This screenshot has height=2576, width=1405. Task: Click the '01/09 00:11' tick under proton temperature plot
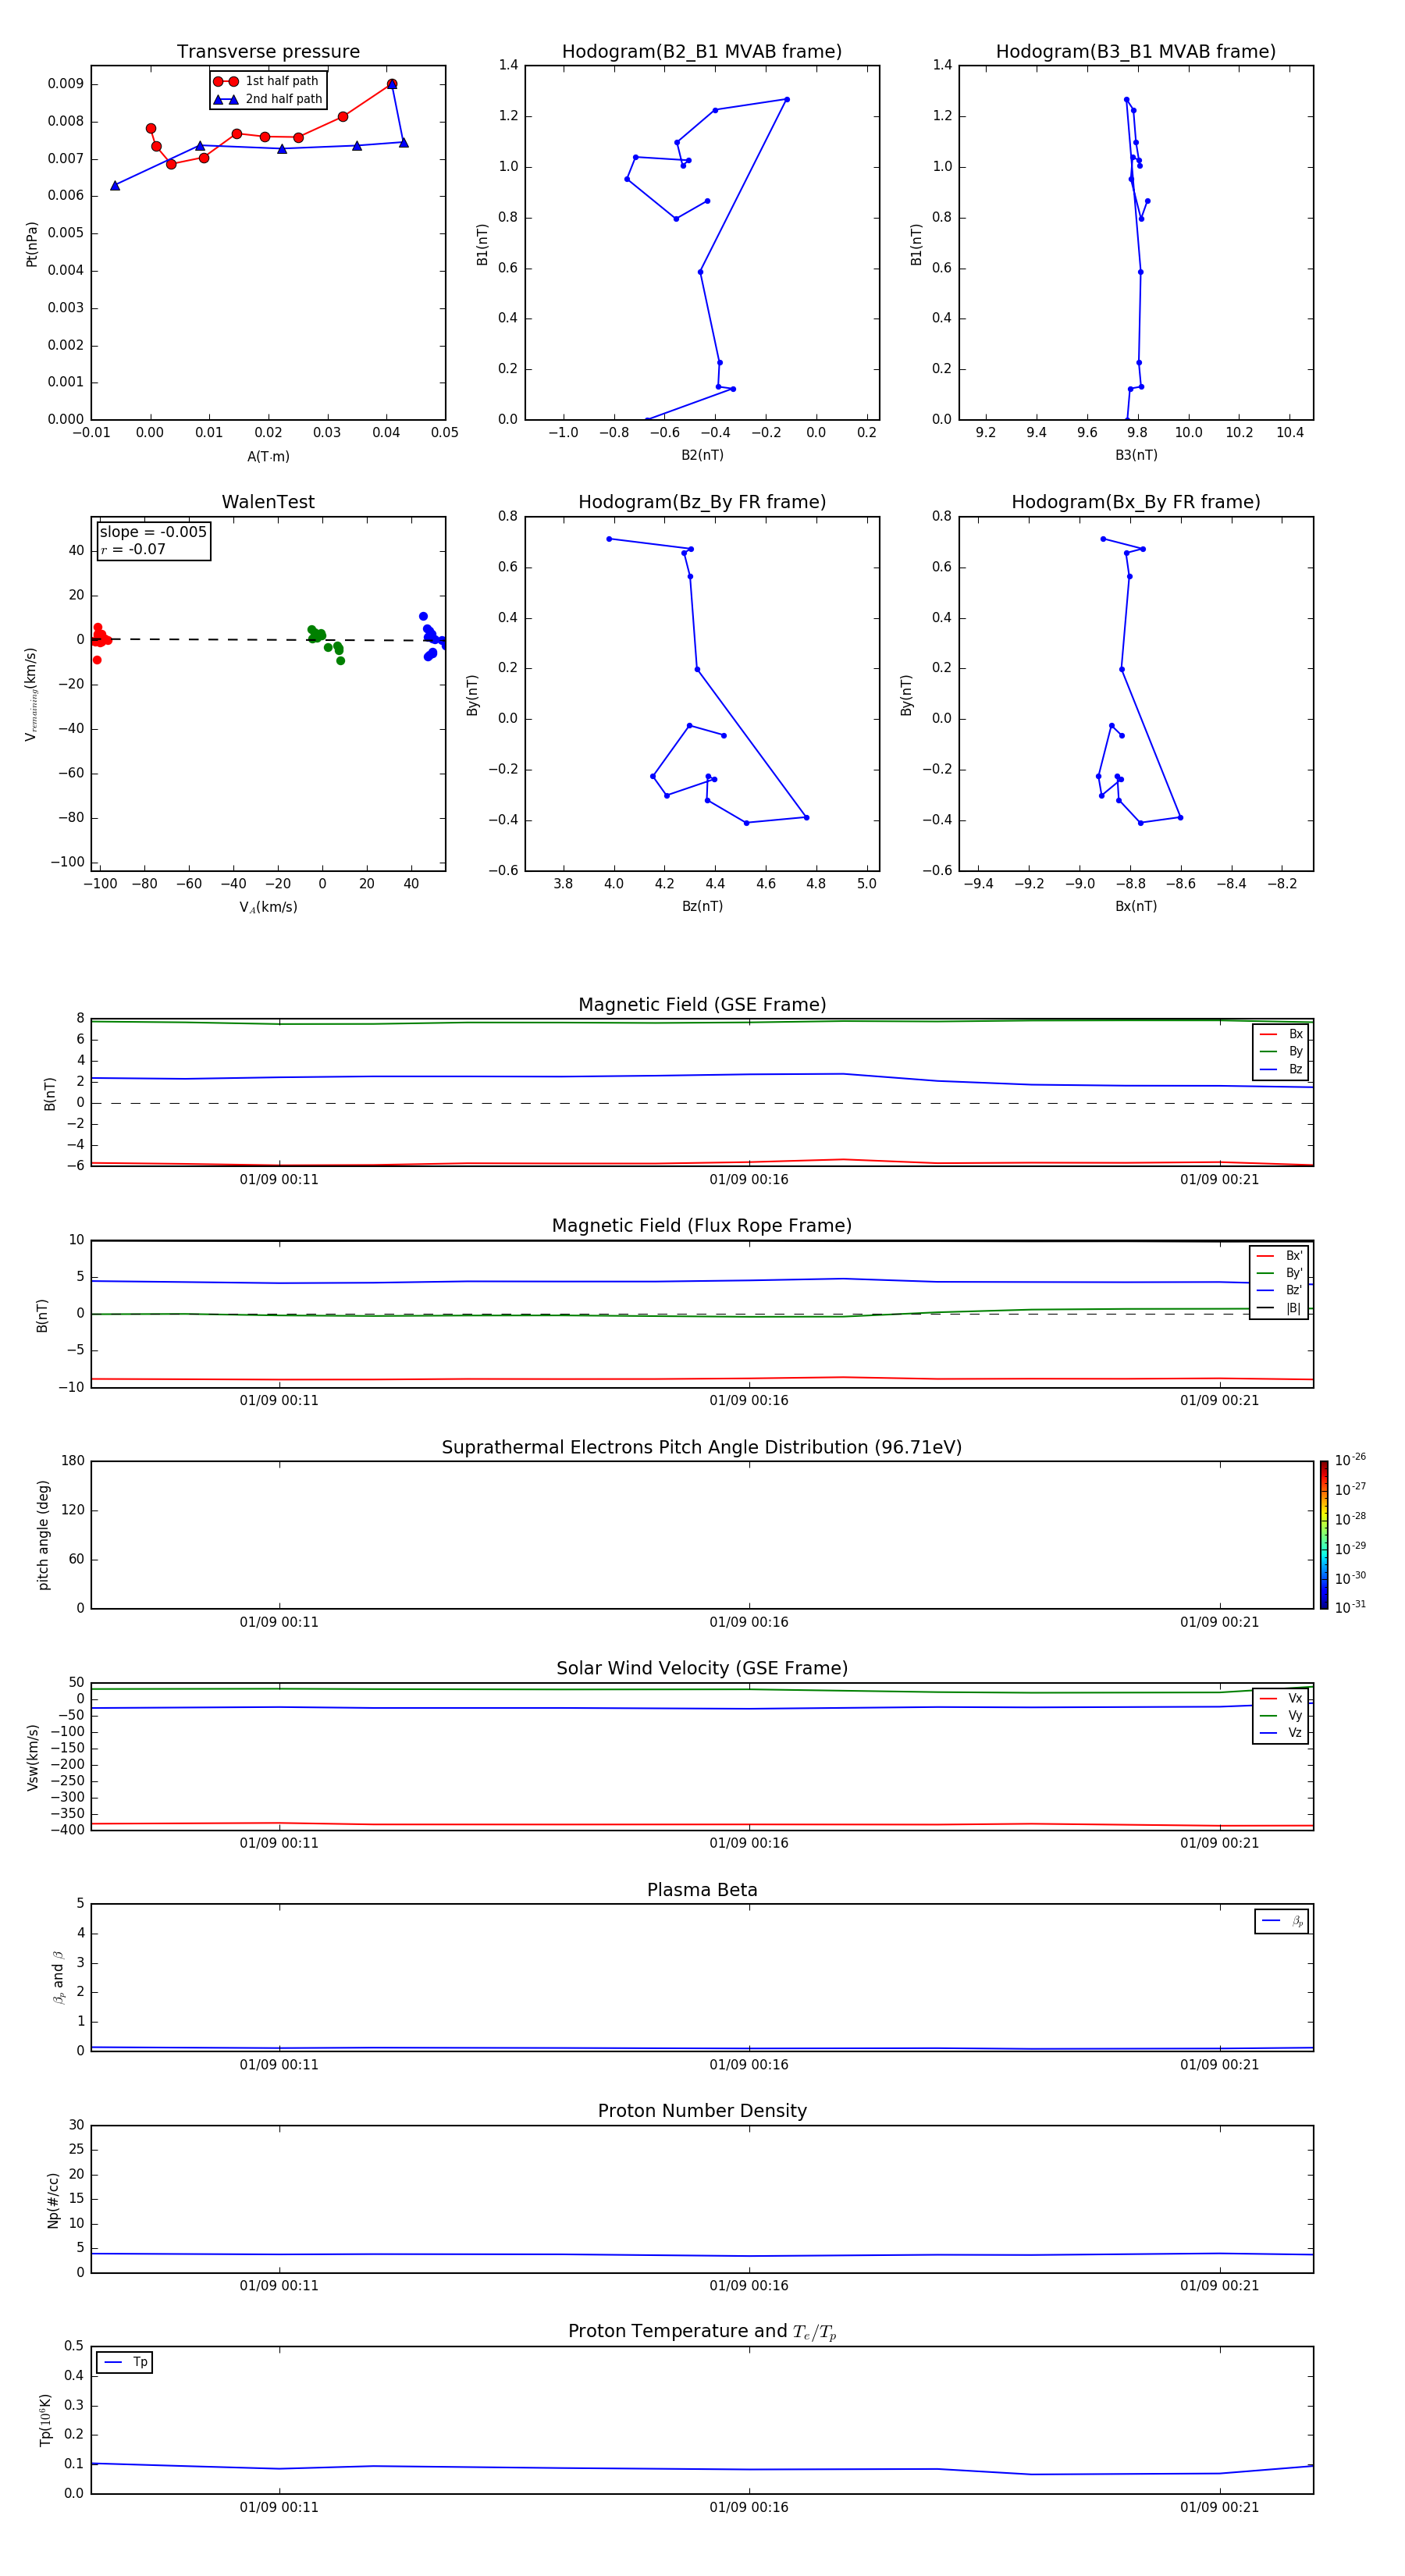(279, 2507)
